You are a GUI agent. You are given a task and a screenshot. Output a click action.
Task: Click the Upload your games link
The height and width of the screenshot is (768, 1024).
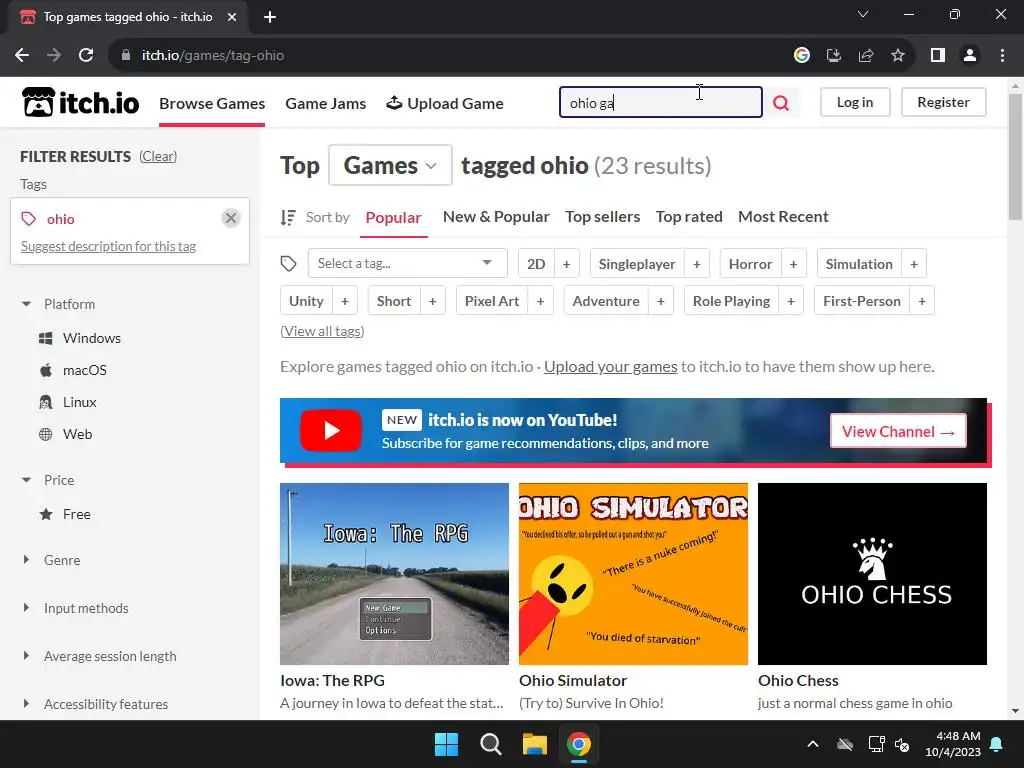tap(611, 367)
